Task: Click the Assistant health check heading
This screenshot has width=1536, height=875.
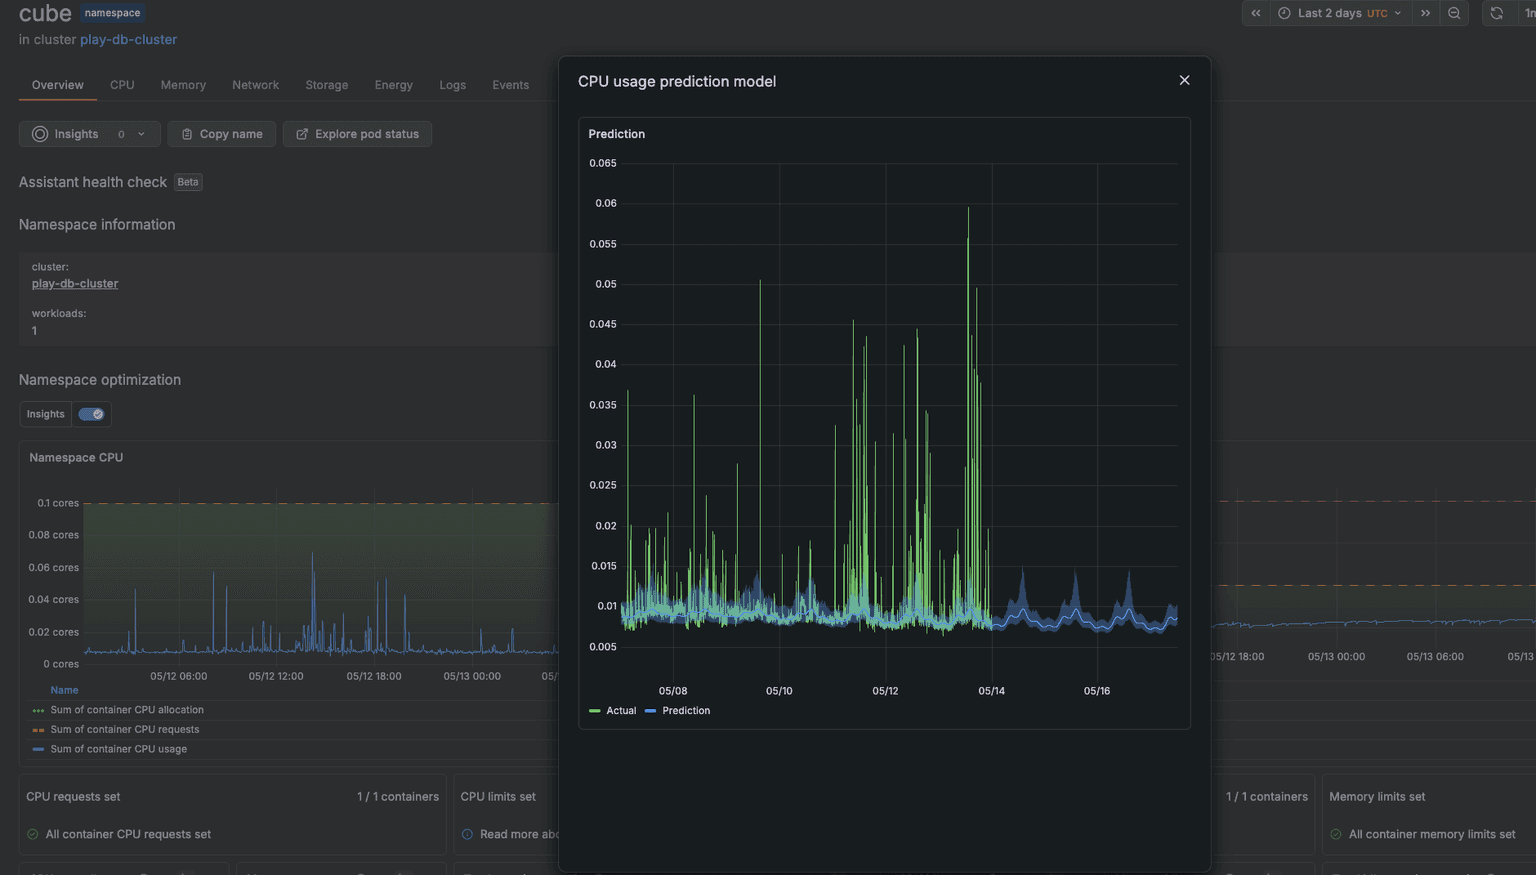Action: point(93,182)
